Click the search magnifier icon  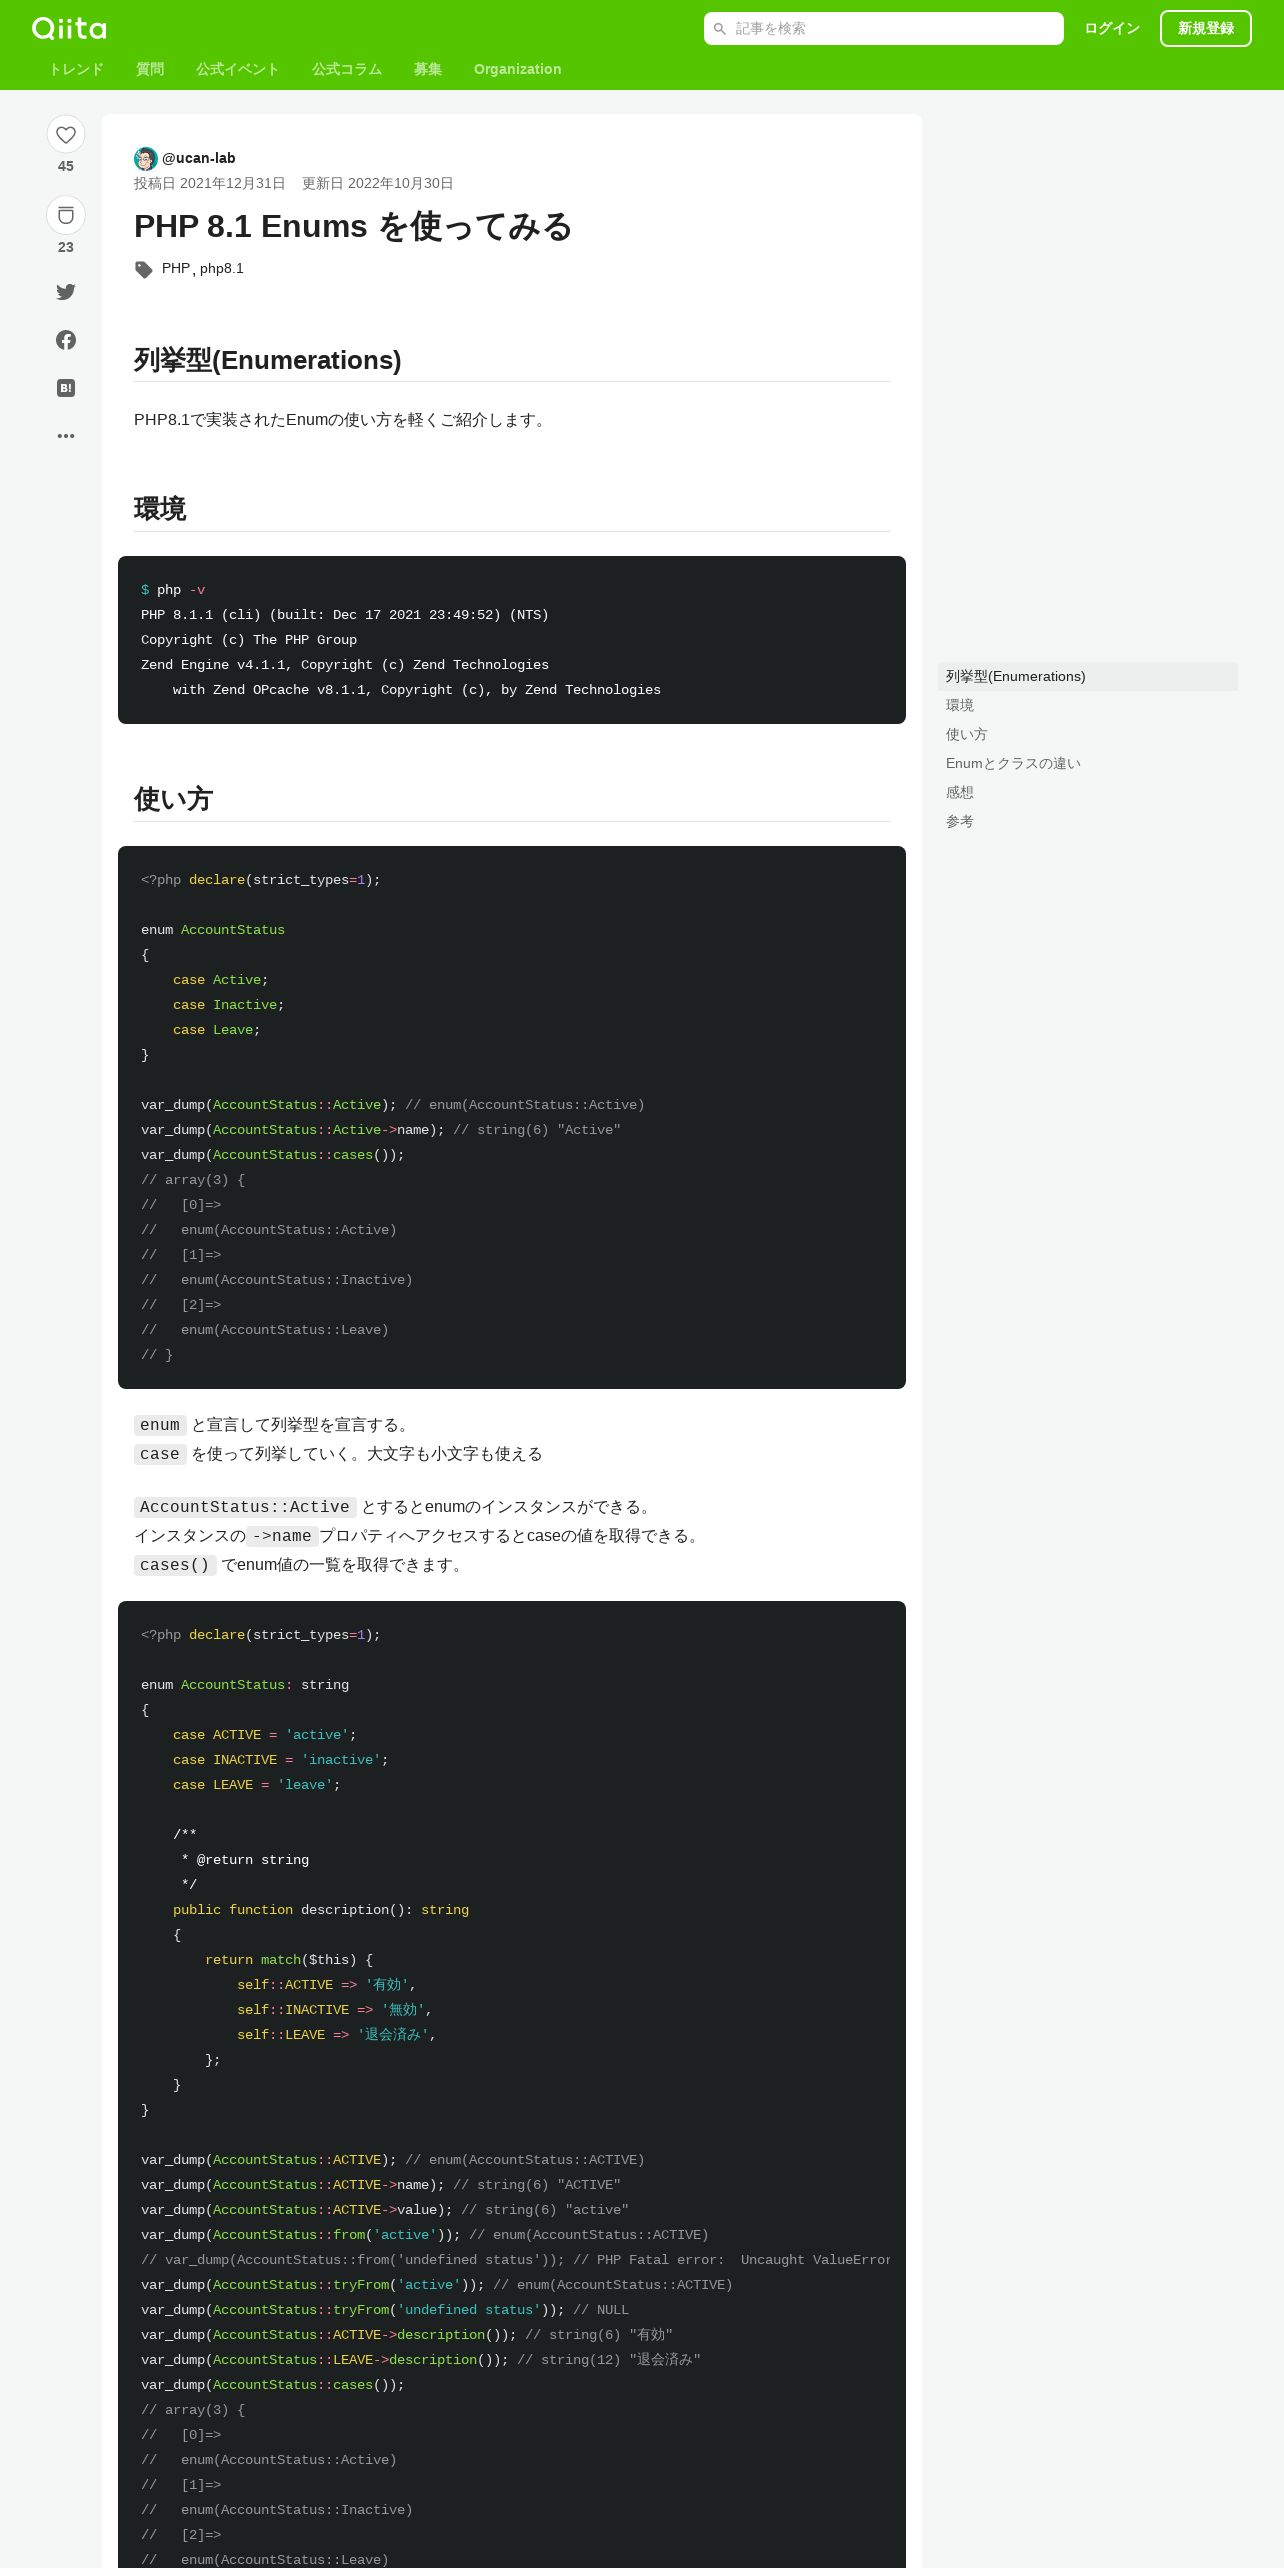(x=720, y=29)
